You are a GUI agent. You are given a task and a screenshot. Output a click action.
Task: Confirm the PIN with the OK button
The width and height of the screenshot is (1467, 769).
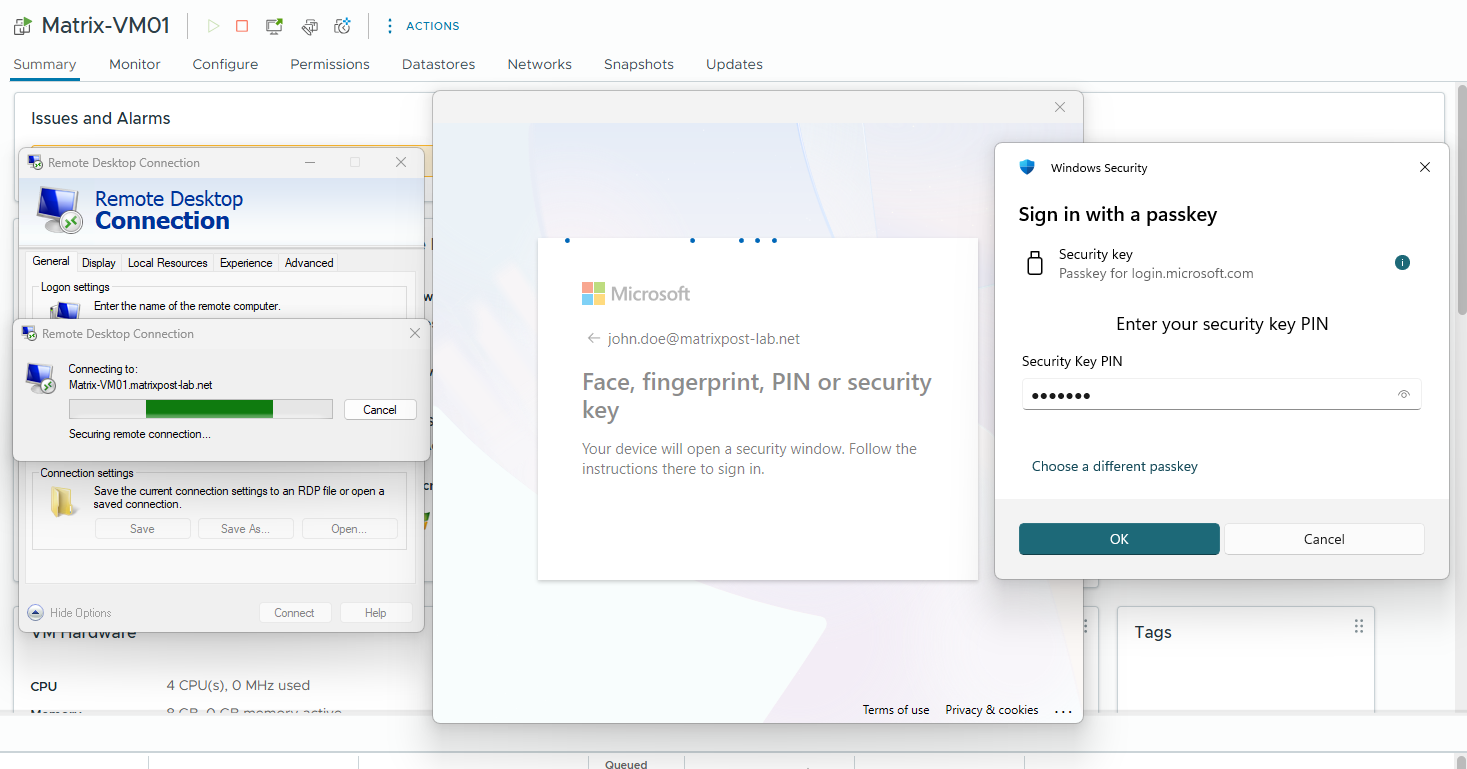click(1119, 539)
